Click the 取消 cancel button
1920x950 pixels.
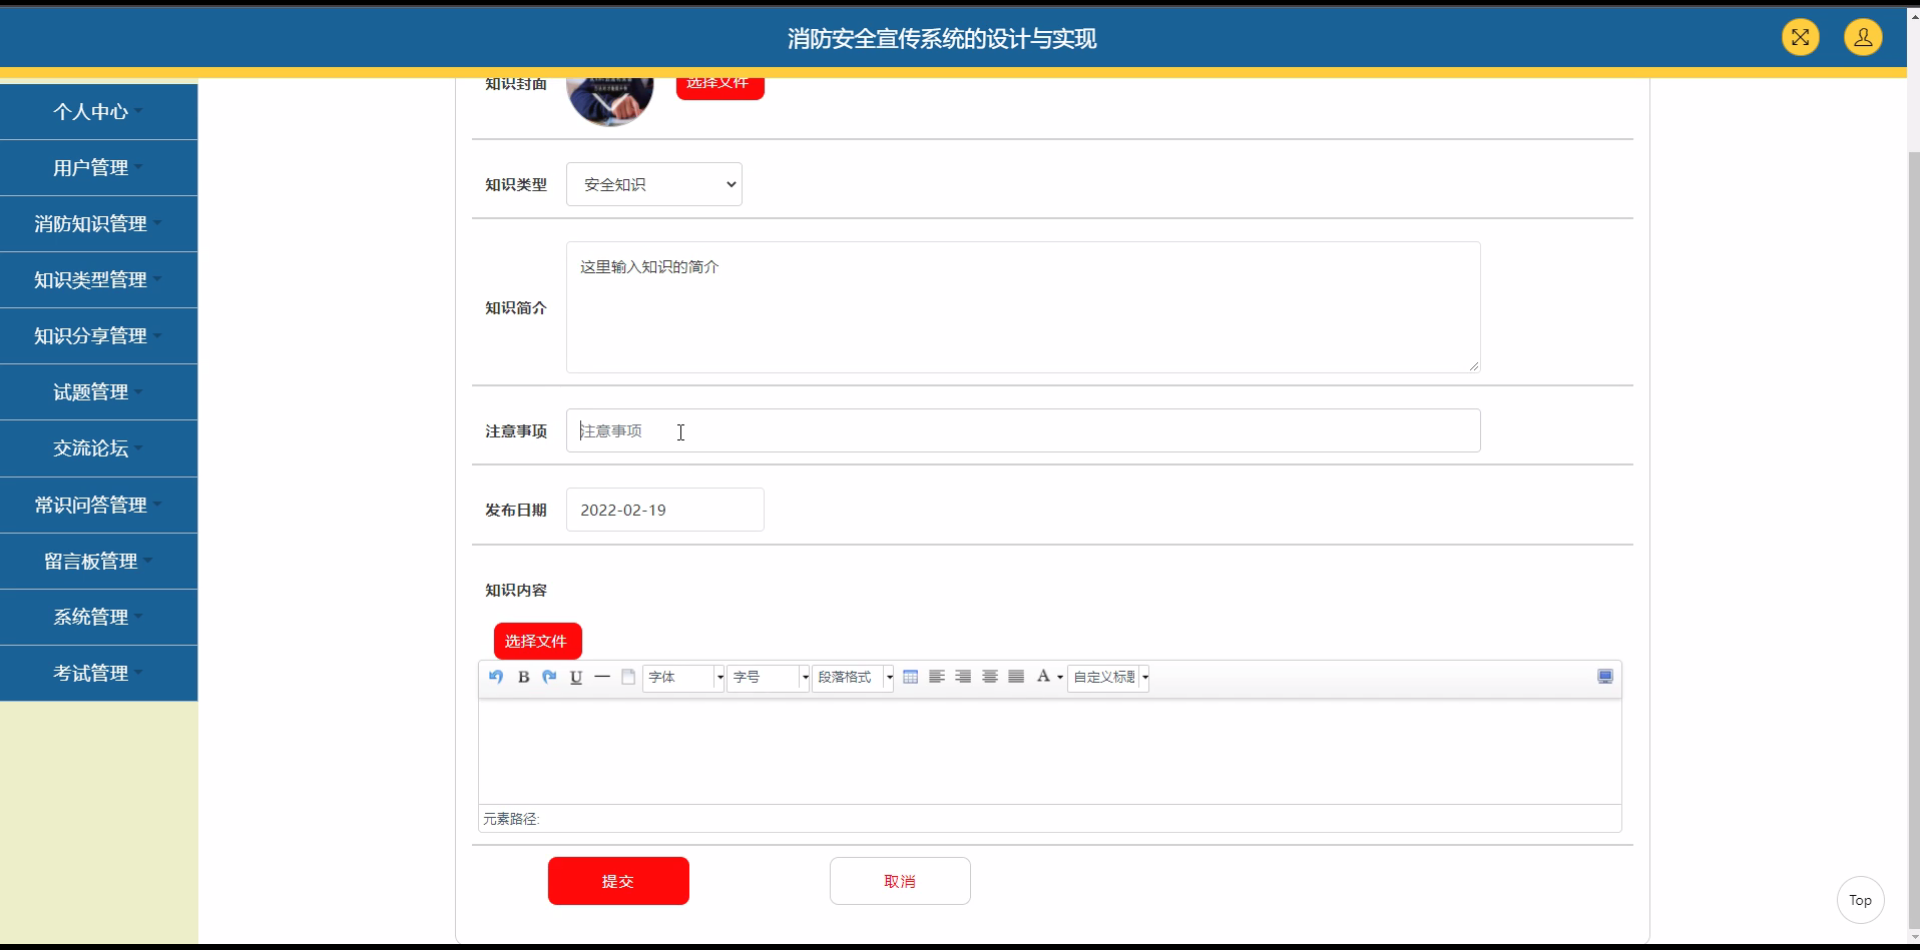click(x=900, y=881)
